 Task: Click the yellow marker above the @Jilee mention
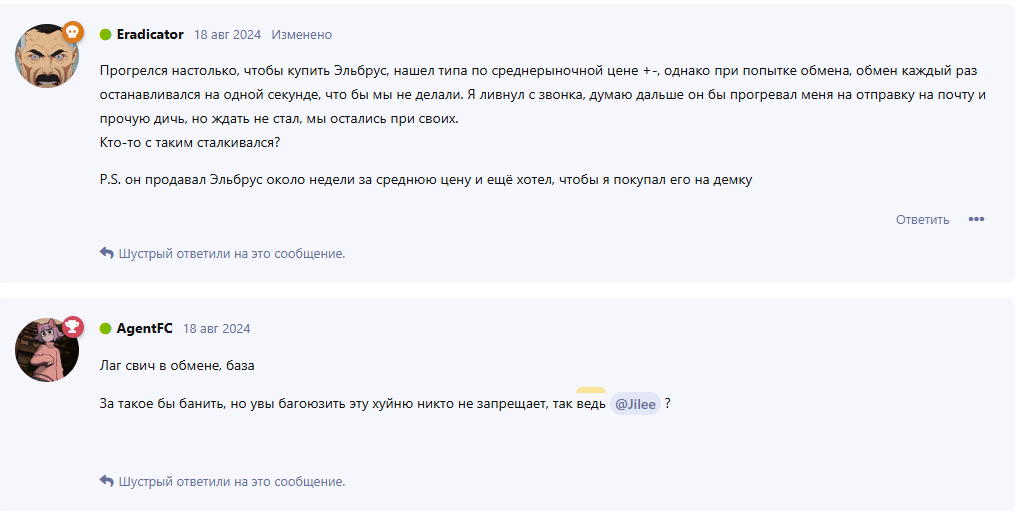click(x=590, y=391)
